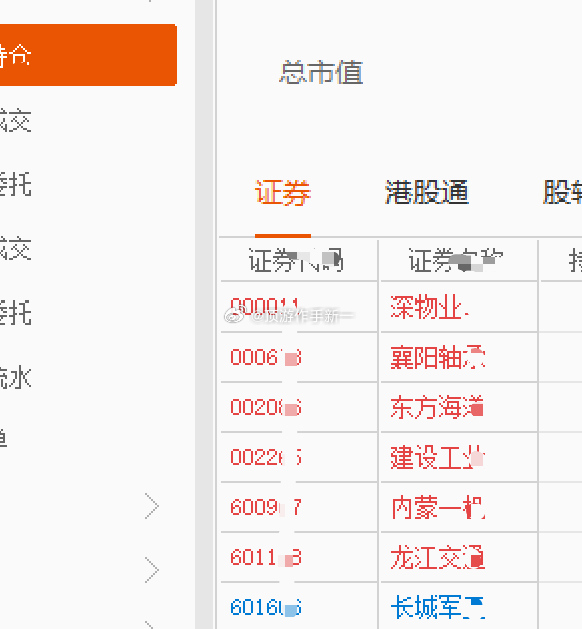Select stock name 长城军工
582x629 pixels.
point(438,607)
